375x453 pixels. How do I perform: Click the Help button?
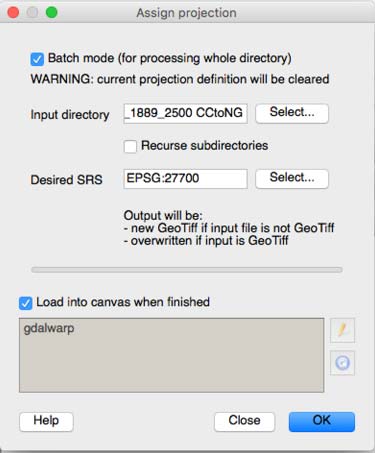coord(46,421)
